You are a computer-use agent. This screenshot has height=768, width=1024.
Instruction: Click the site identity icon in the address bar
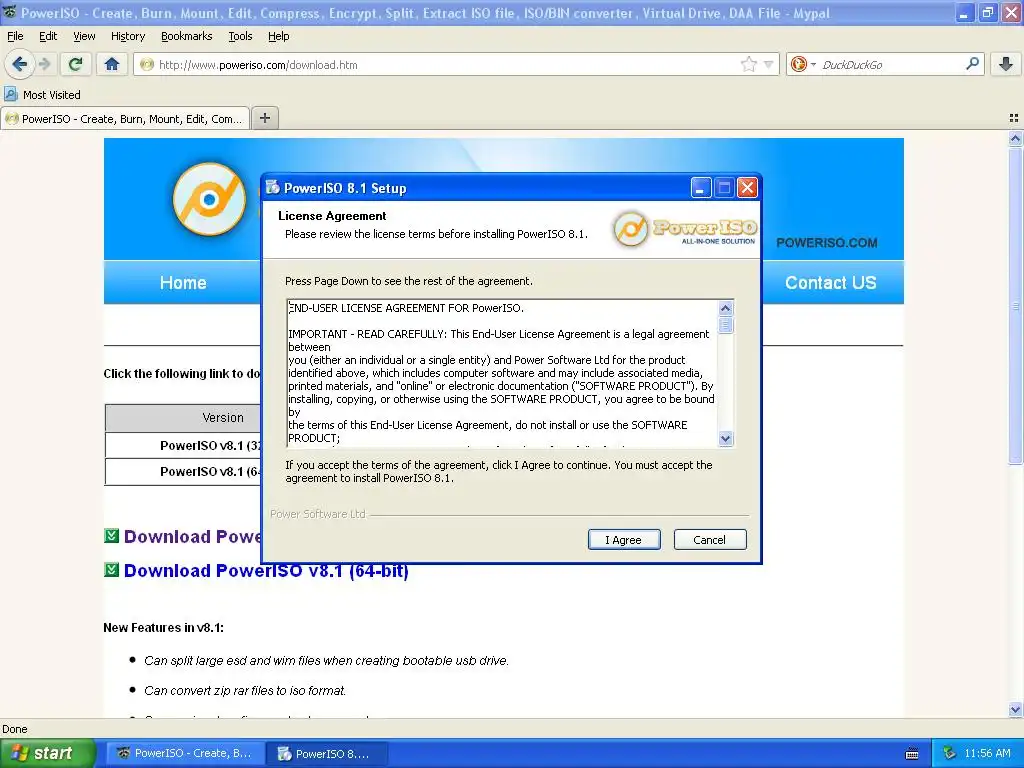[x=147, y=64]
